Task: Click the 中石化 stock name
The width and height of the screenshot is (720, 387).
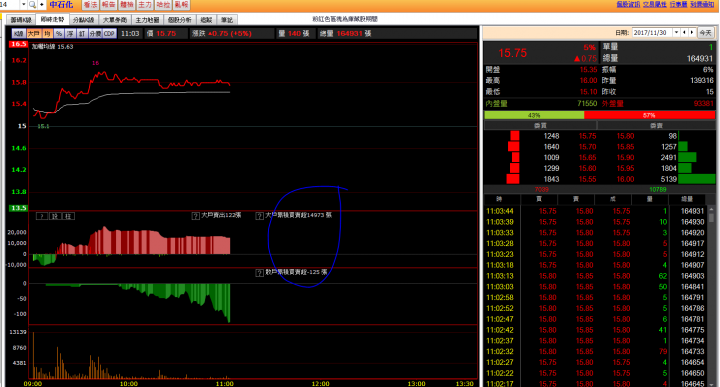Action: [x=62, y=5]
